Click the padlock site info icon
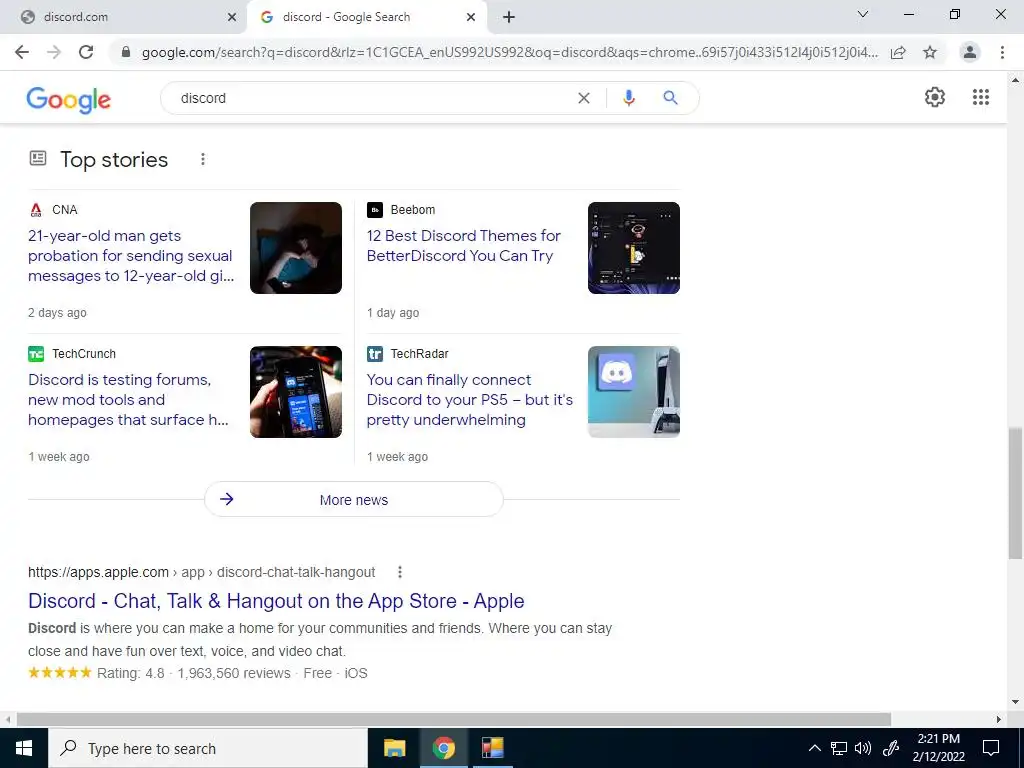The height and width of the screenshot is (768, 1024). click(126, 52)
